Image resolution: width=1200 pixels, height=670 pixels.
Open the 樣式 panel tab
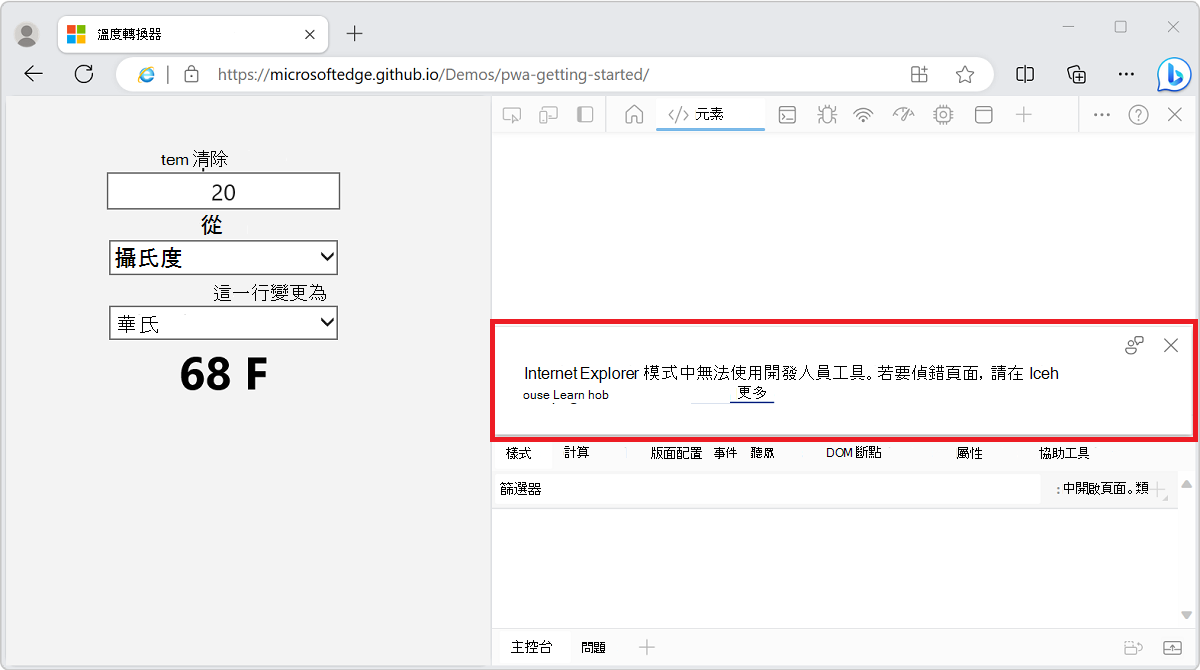(519, 452)
